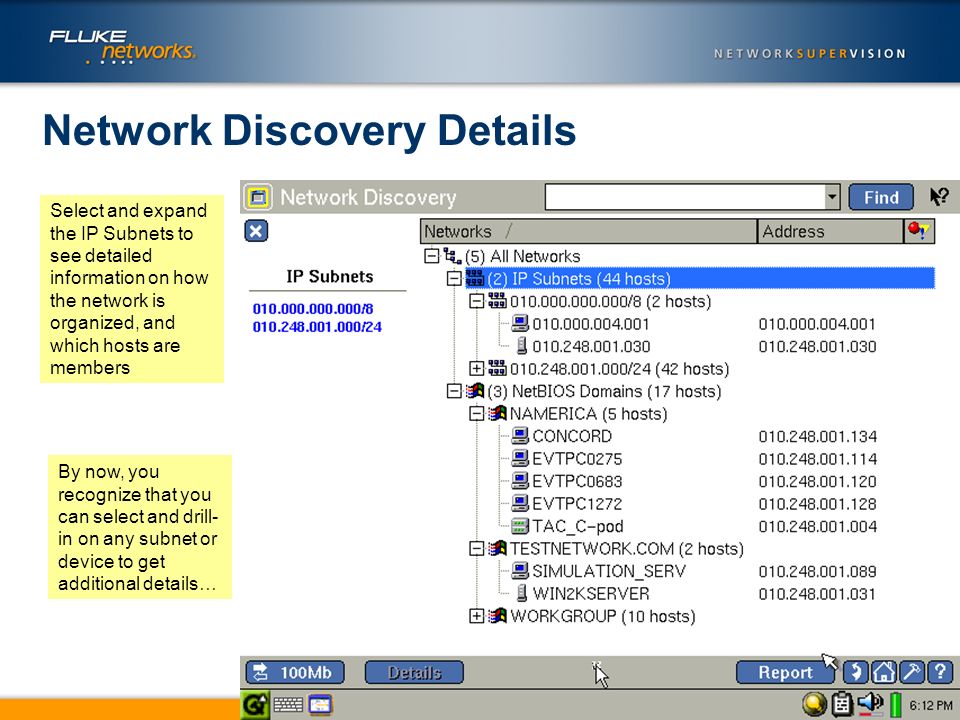Click the CONCORD computer icon
Viewport: 960px width, 720px height.
tap(520, 436)
